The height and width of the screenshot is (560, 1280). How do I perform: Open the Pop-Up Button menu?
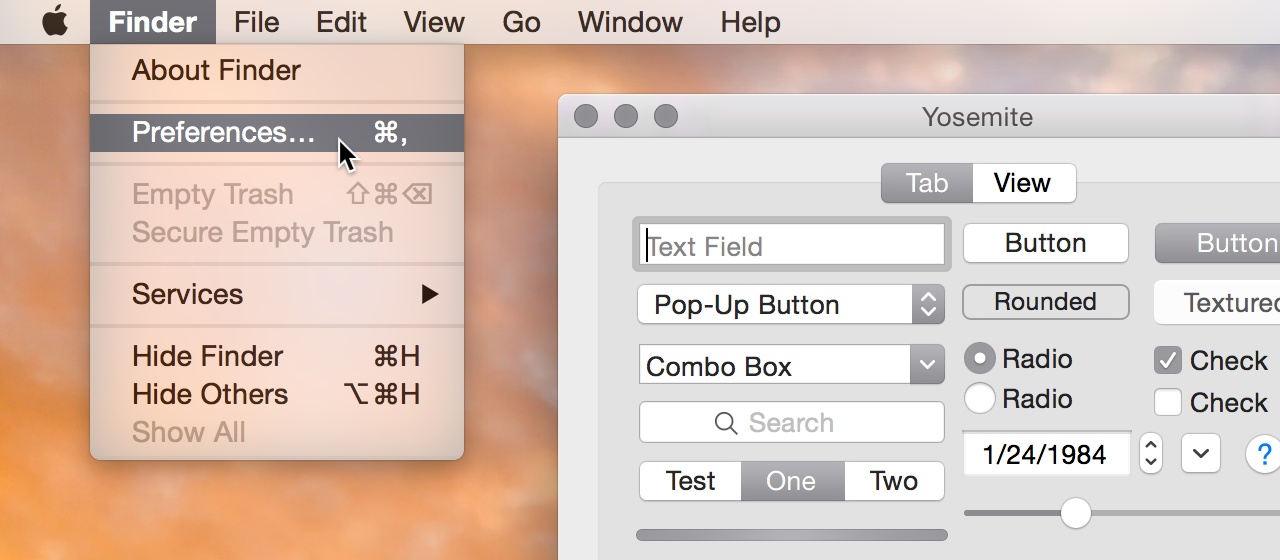[x=791, y=305]
